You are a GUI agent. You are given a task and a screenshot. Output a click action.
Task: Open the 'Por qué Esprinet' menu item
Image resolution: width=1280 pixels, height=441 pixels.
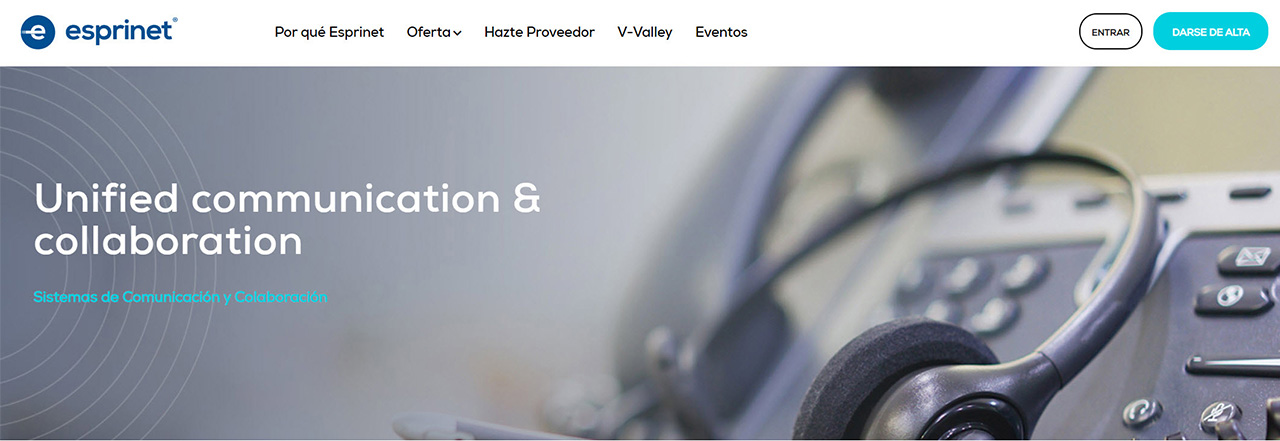pos(329,32)
